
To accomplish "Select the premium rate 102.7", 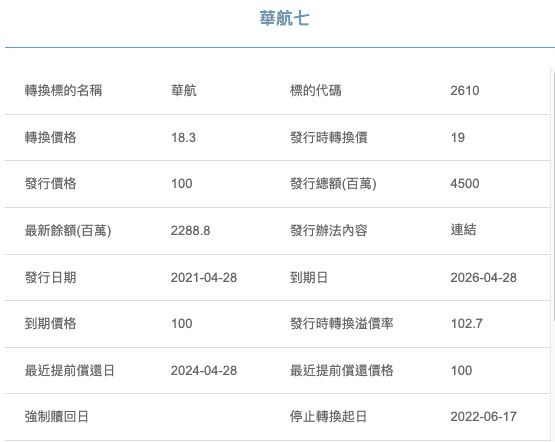I will click(467, 323).
